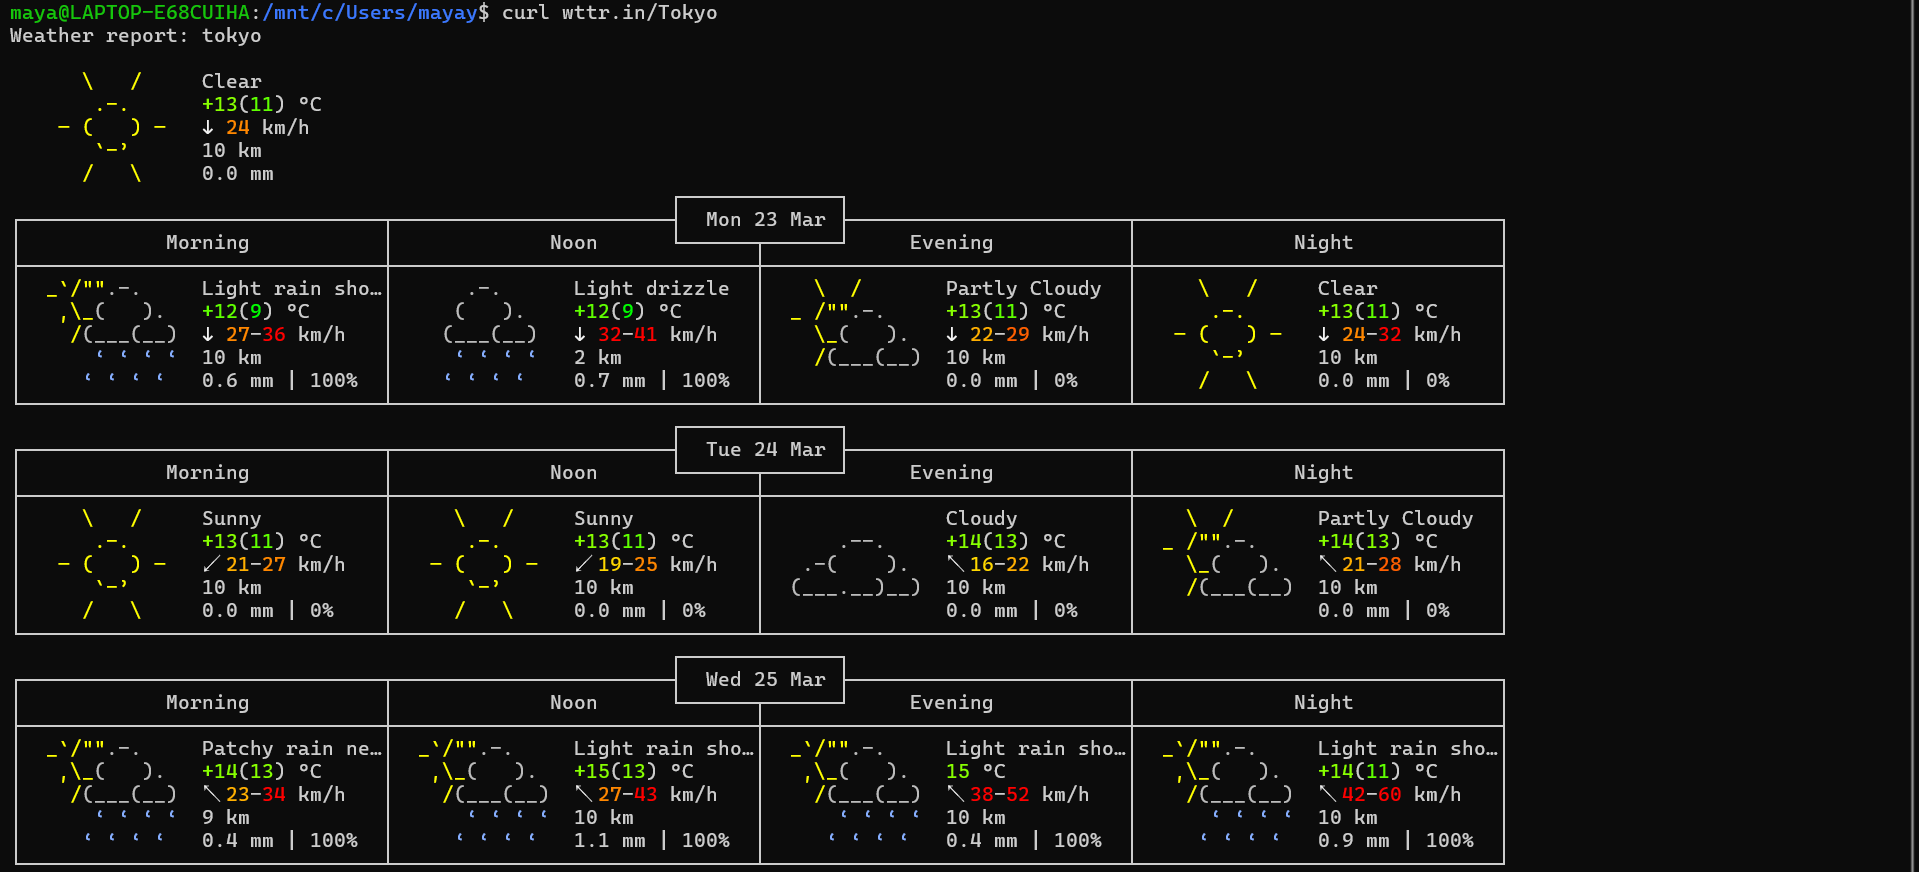Viewport: 1919px width, 872px height.
Task: Select Monday night's clear sun icon
Action: coord(1227,334)
